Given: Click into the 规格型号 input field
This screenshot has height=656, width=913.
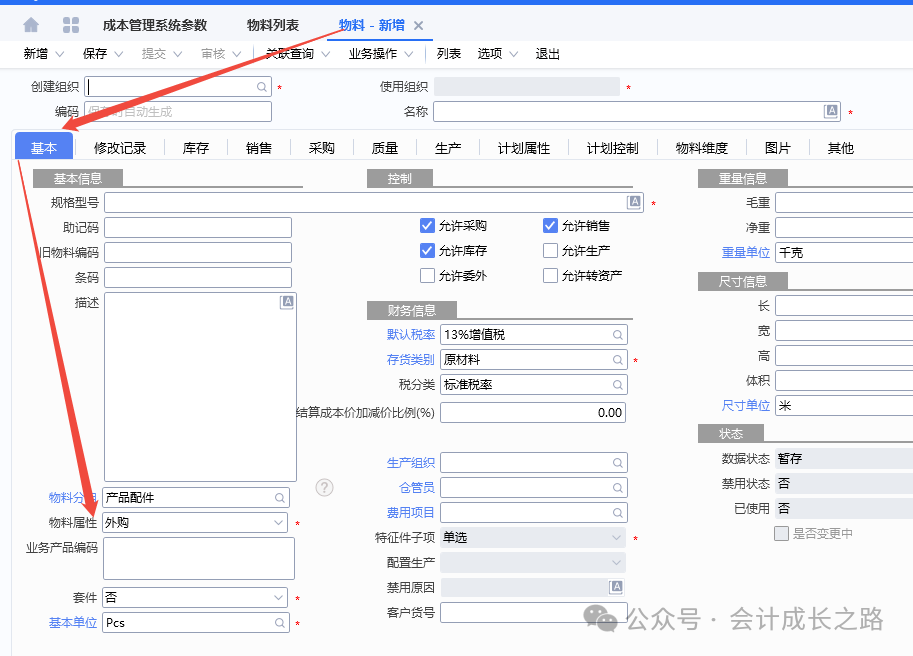Looking at the screenshot, I should 365,203.
